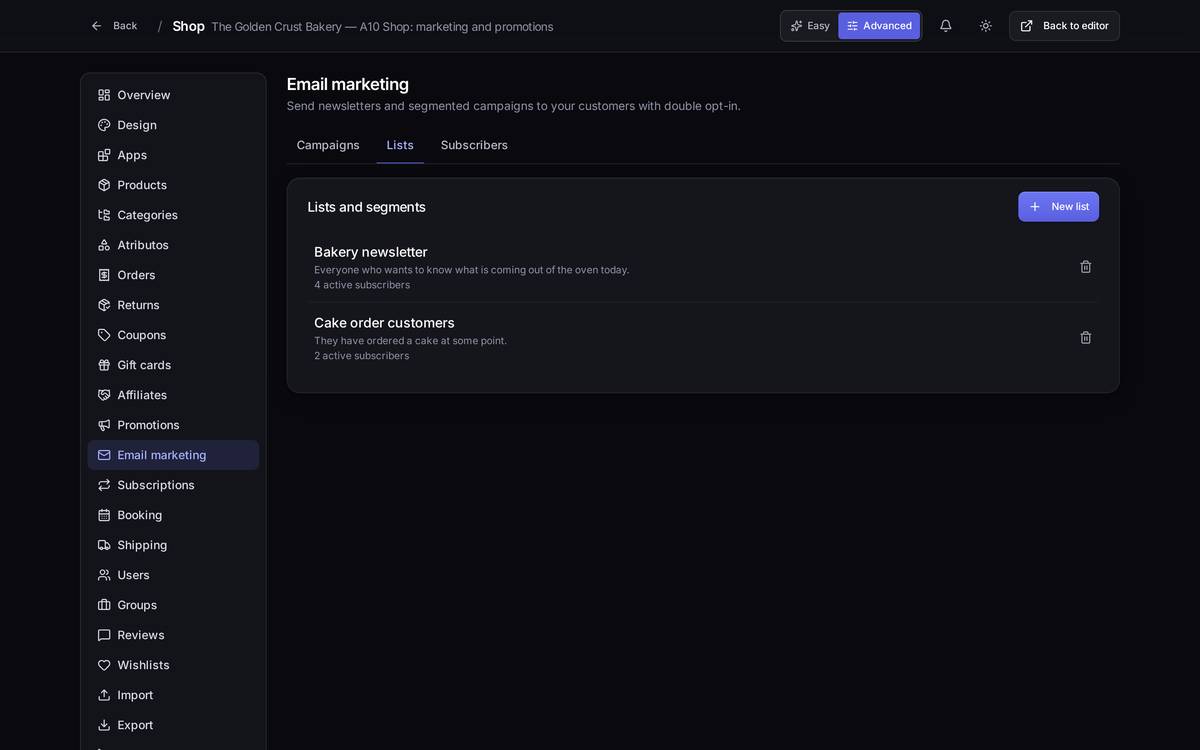Go to Import in the sidebar

(x=173, y=695)
